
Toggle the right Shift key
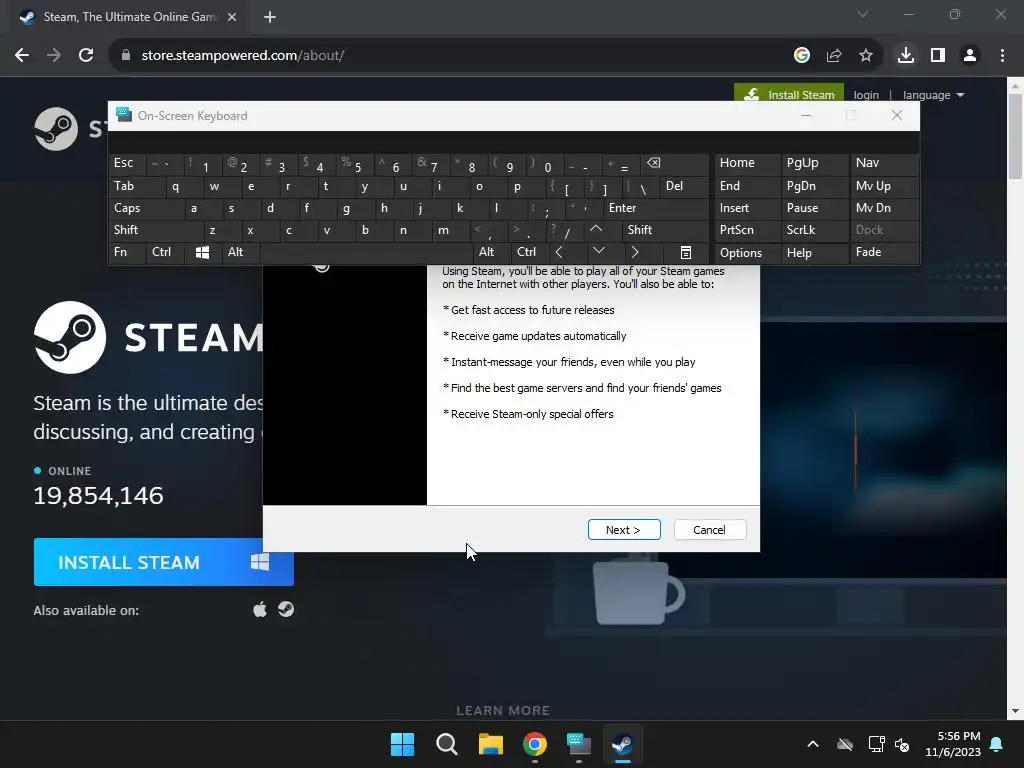pos(665,230)
